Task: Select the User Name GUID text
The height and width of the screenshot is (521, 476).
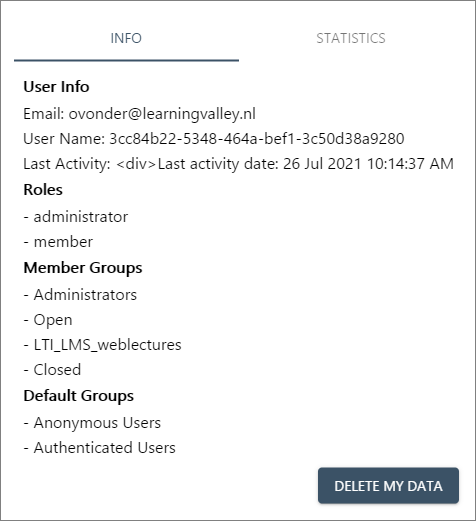Action: coord(257,139)
